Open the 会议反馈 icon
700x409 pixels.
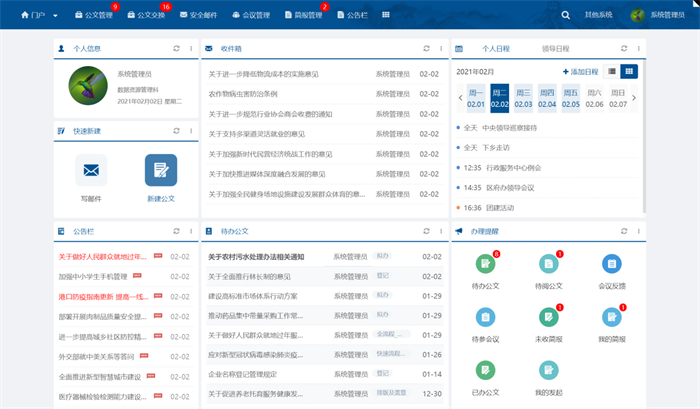611,264
